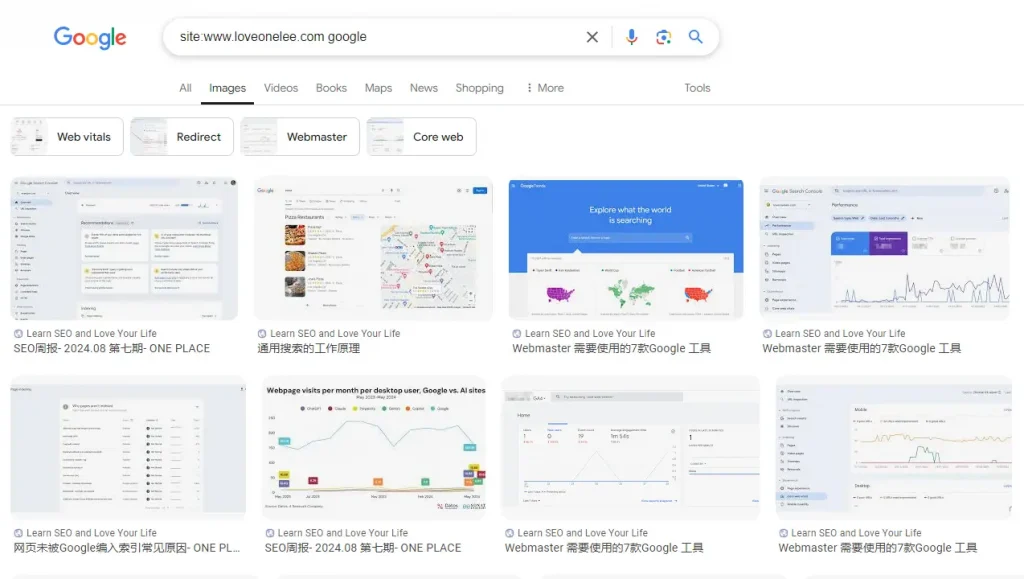Click 'Learn SEO and Love Your Life' source under Trends image
1024x579 pixels.
click(x=590, y=334)
